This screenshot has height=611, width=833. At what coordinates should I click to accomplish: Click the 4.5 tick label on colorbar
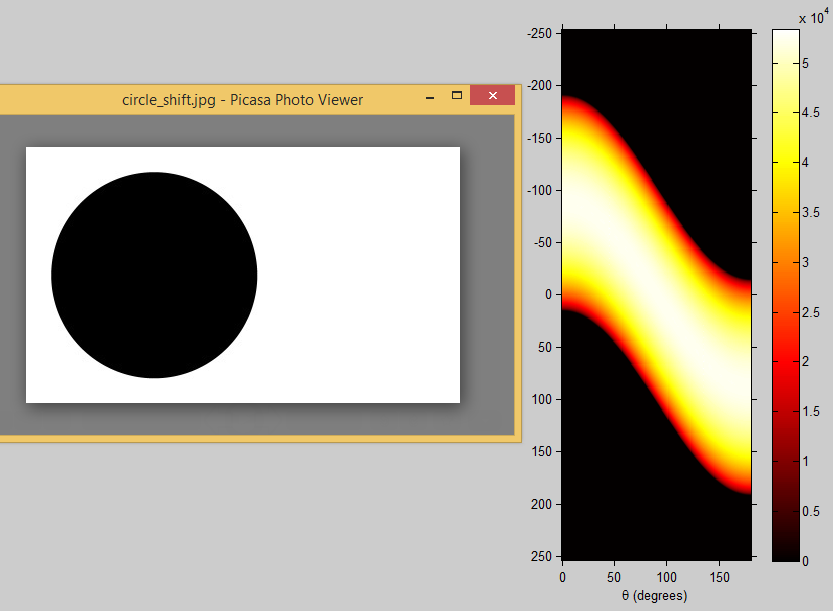(x=812, y=113)
